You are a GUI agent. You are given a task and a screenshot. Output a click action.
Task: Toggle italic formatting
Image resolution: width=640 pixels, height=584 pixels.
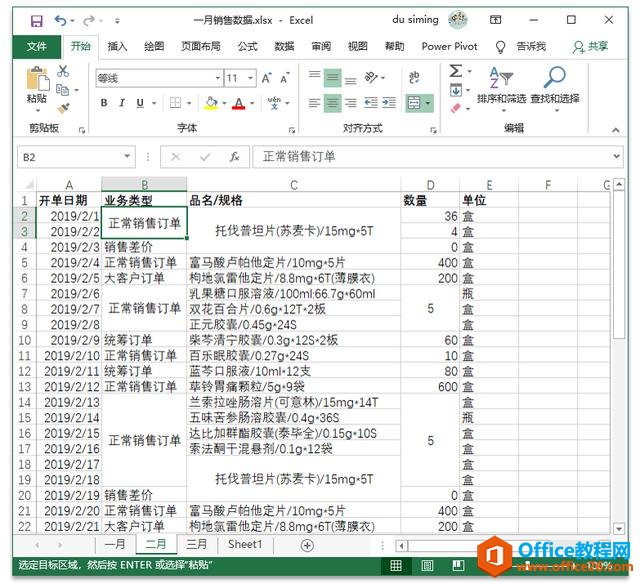122,103
